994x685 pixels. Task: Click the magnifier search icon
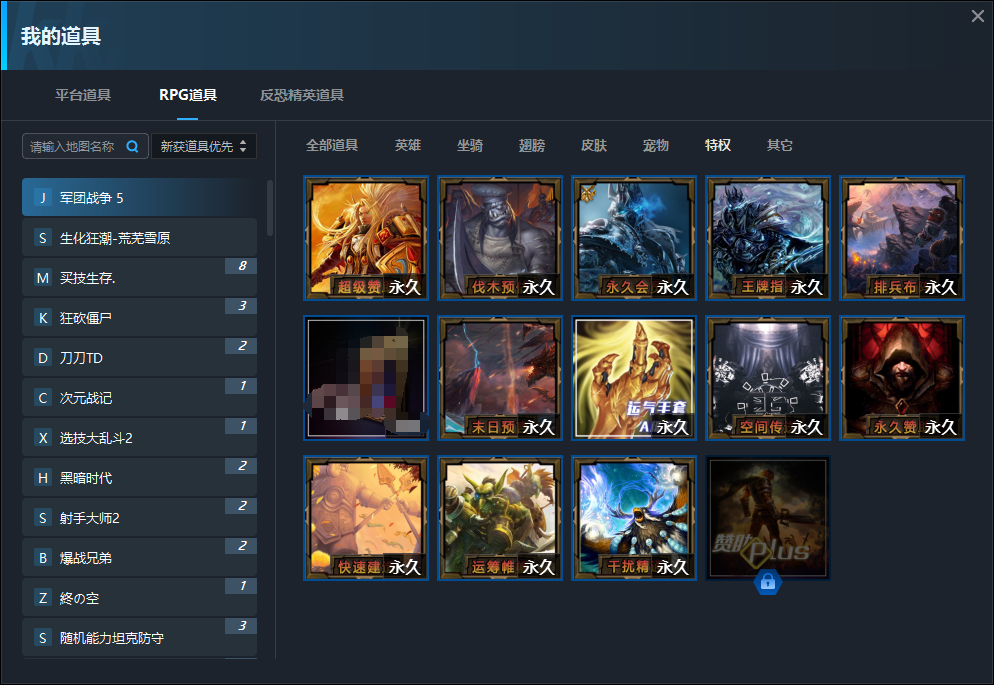(132, 146)
